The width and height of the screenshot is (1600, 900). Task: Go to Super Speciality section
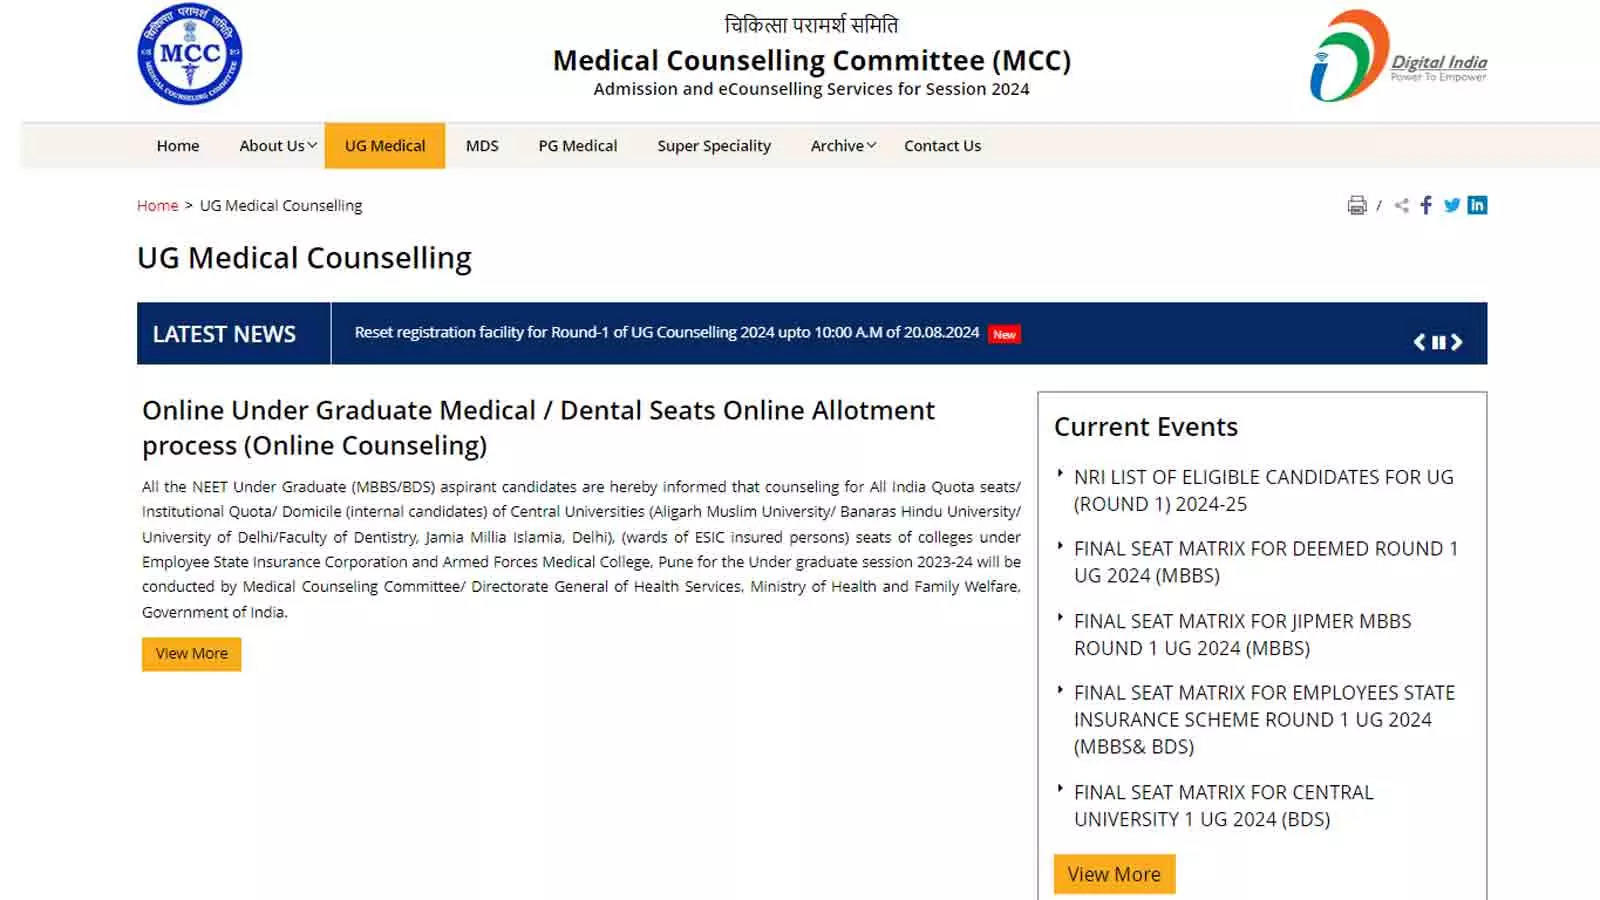[713, 146]
